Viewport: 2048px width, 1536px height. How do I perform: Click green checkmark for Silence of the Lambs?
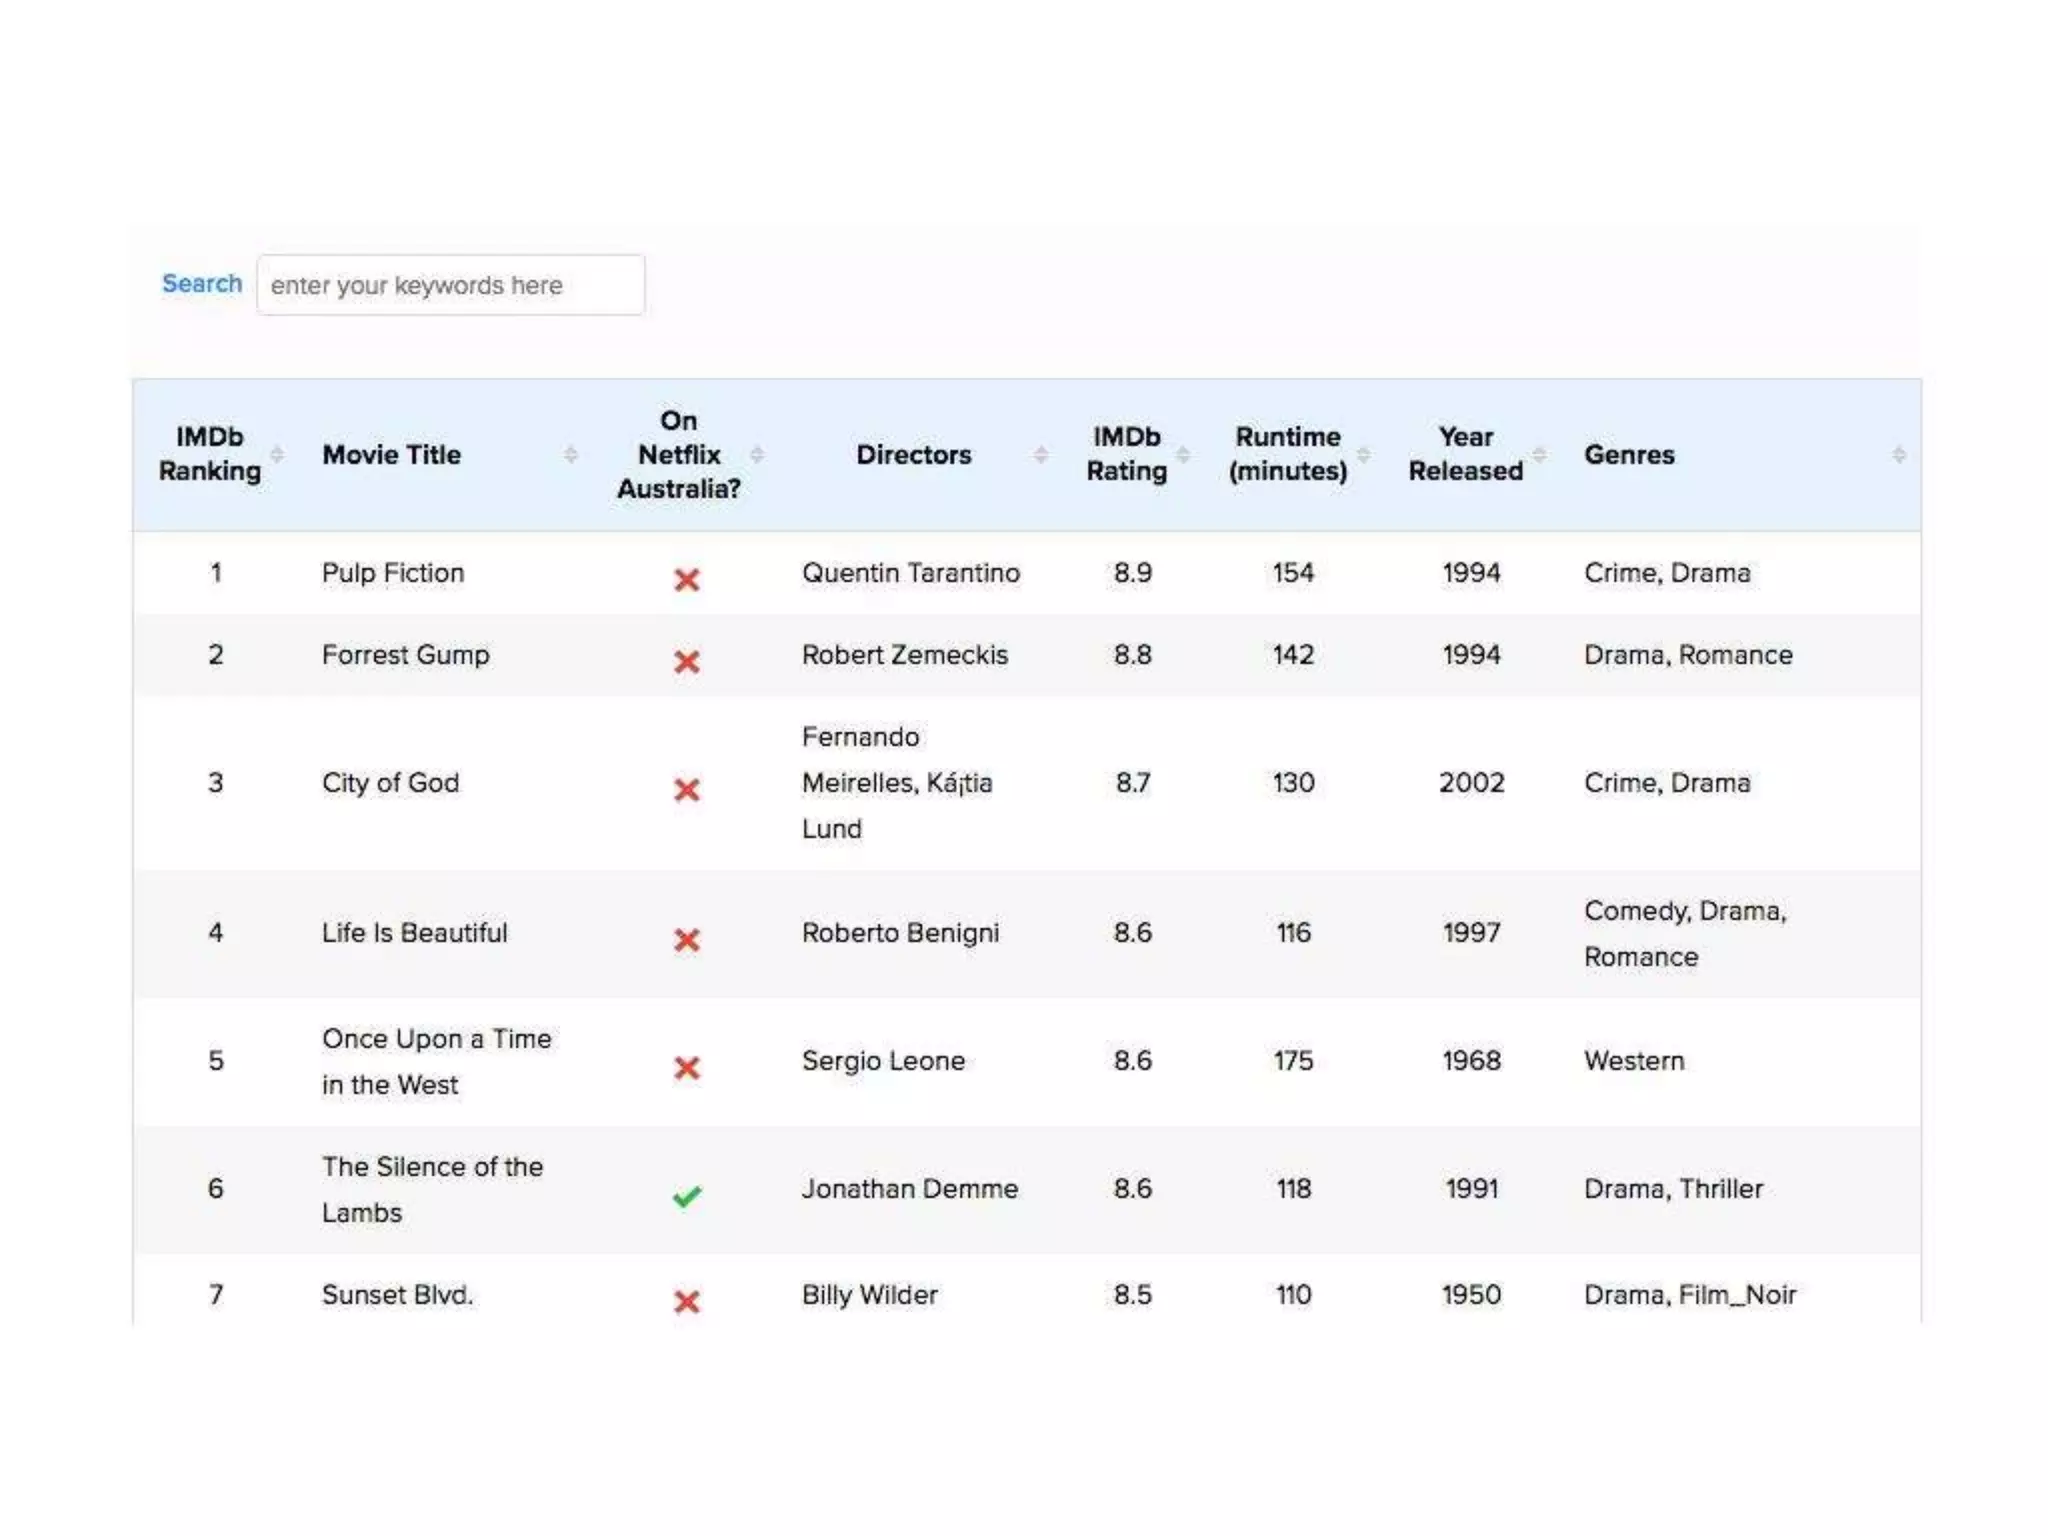[x=687, y=1196]
